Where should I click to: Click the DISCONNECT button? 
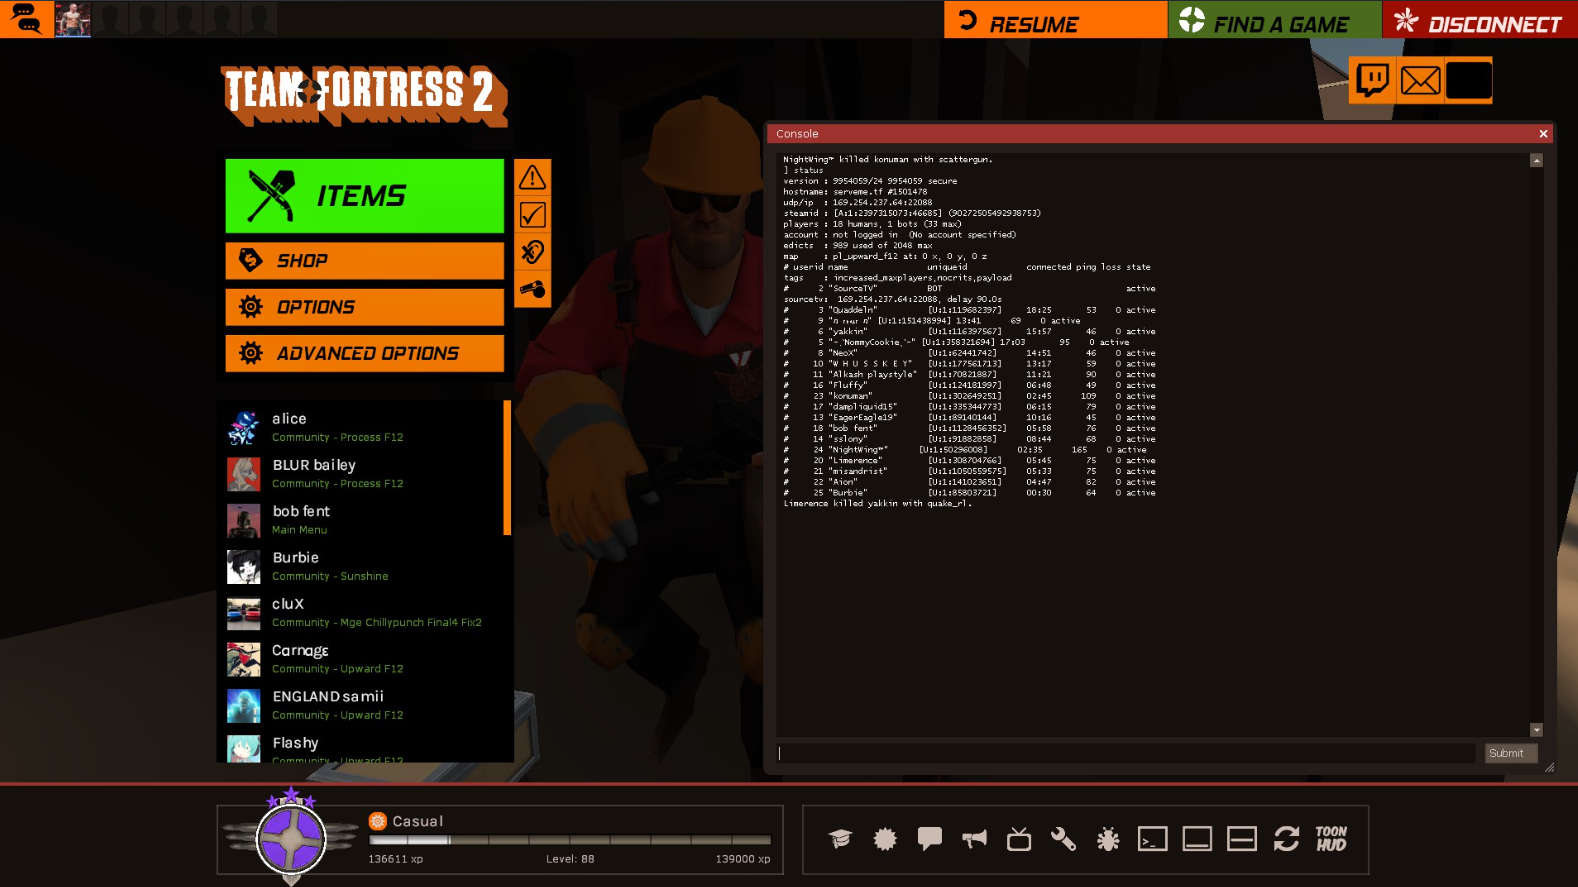click(x=1480, y=20)
